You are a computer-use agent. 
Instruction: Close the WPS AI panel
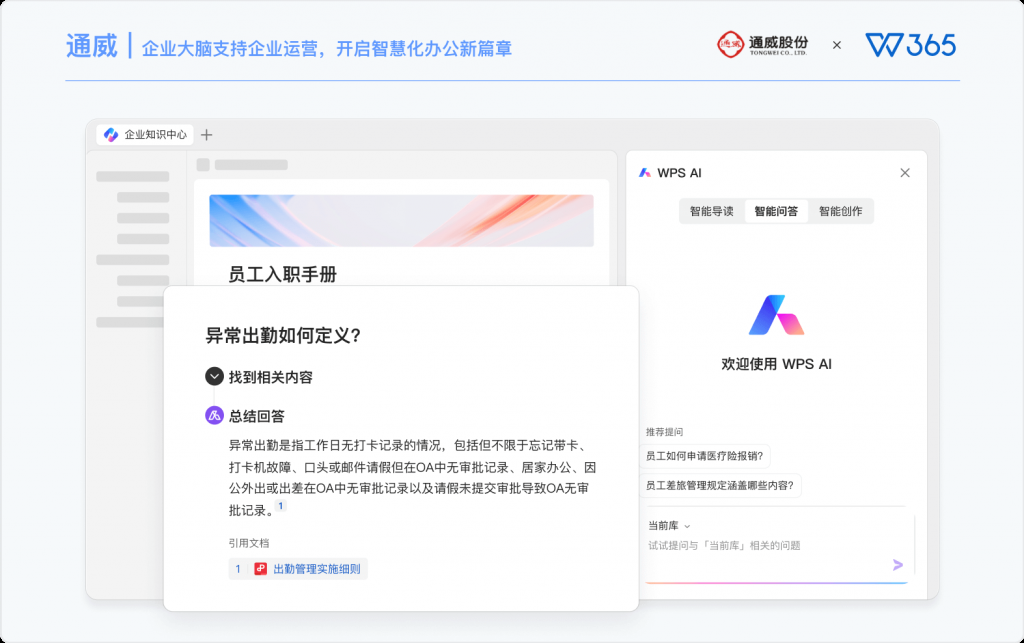pos(904,173)
